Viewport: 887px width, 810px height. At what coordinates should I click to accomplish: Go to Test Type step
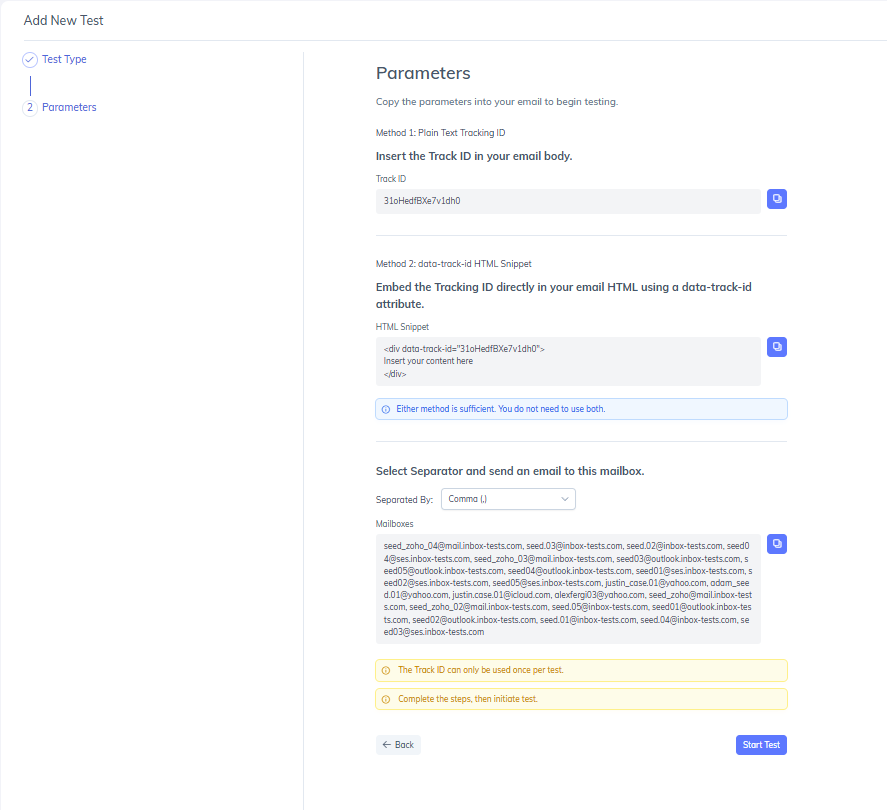pyautogui.click(x=64, y=59)
